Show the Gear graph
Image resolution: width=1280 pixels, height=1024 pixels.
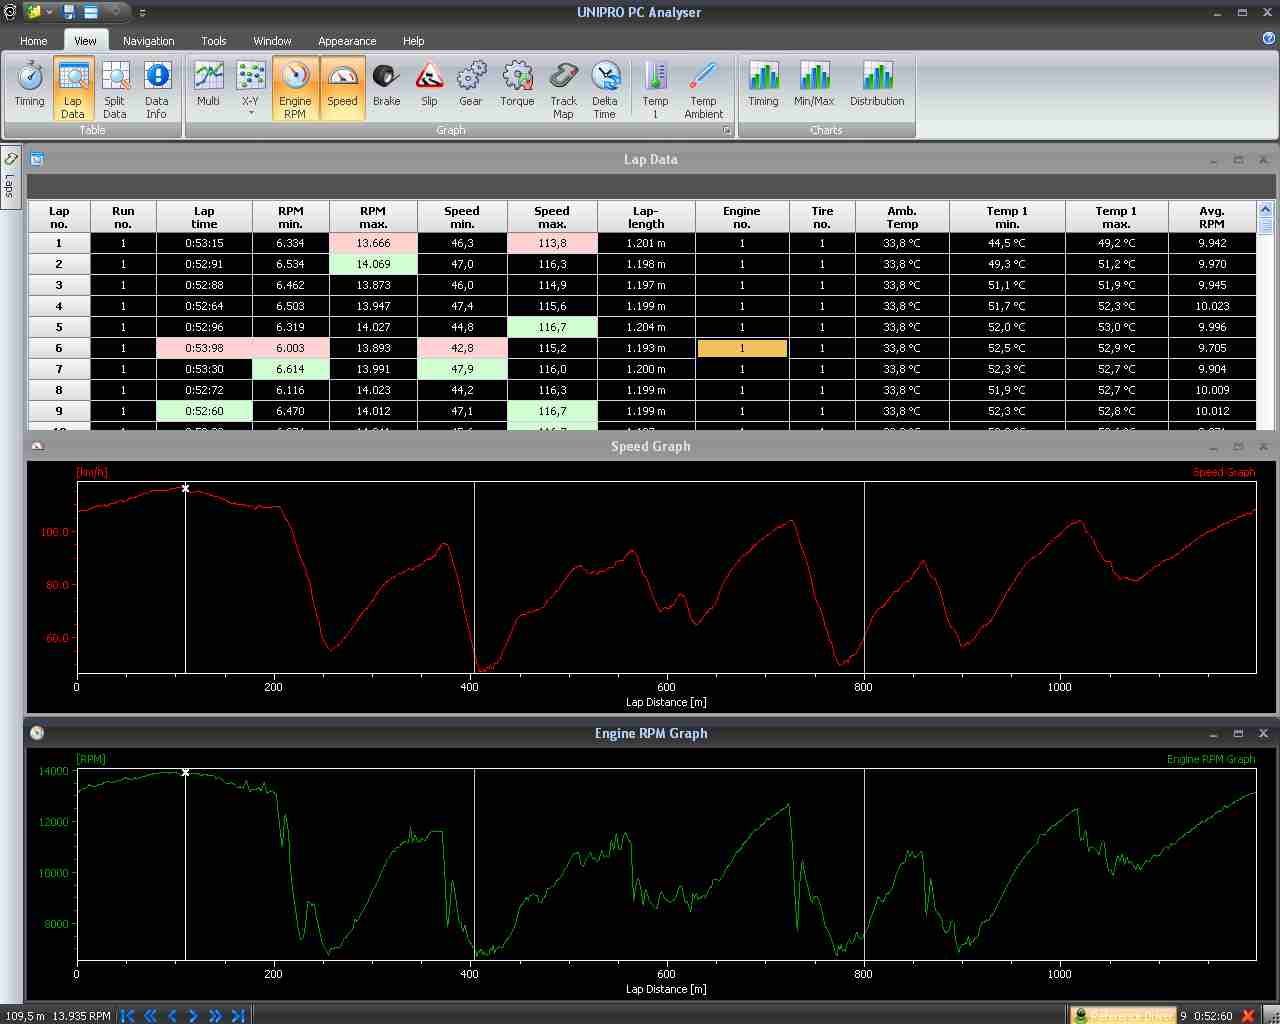click(471, 86)
